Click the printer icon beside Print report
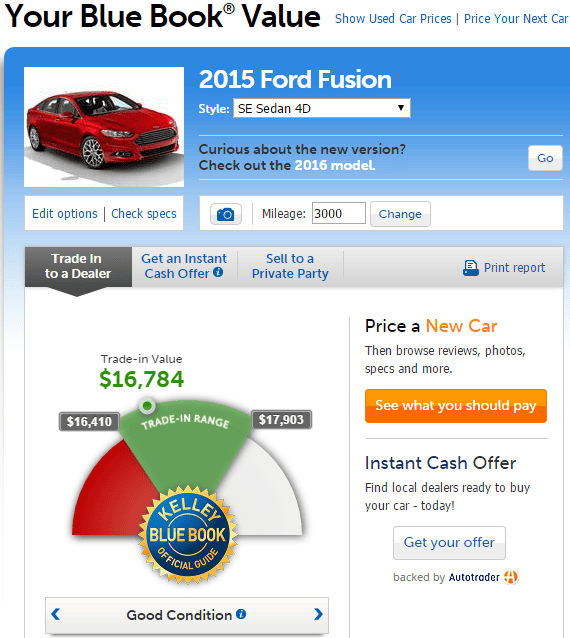This screenshot has height=638, width=570. tap(471, 268)
